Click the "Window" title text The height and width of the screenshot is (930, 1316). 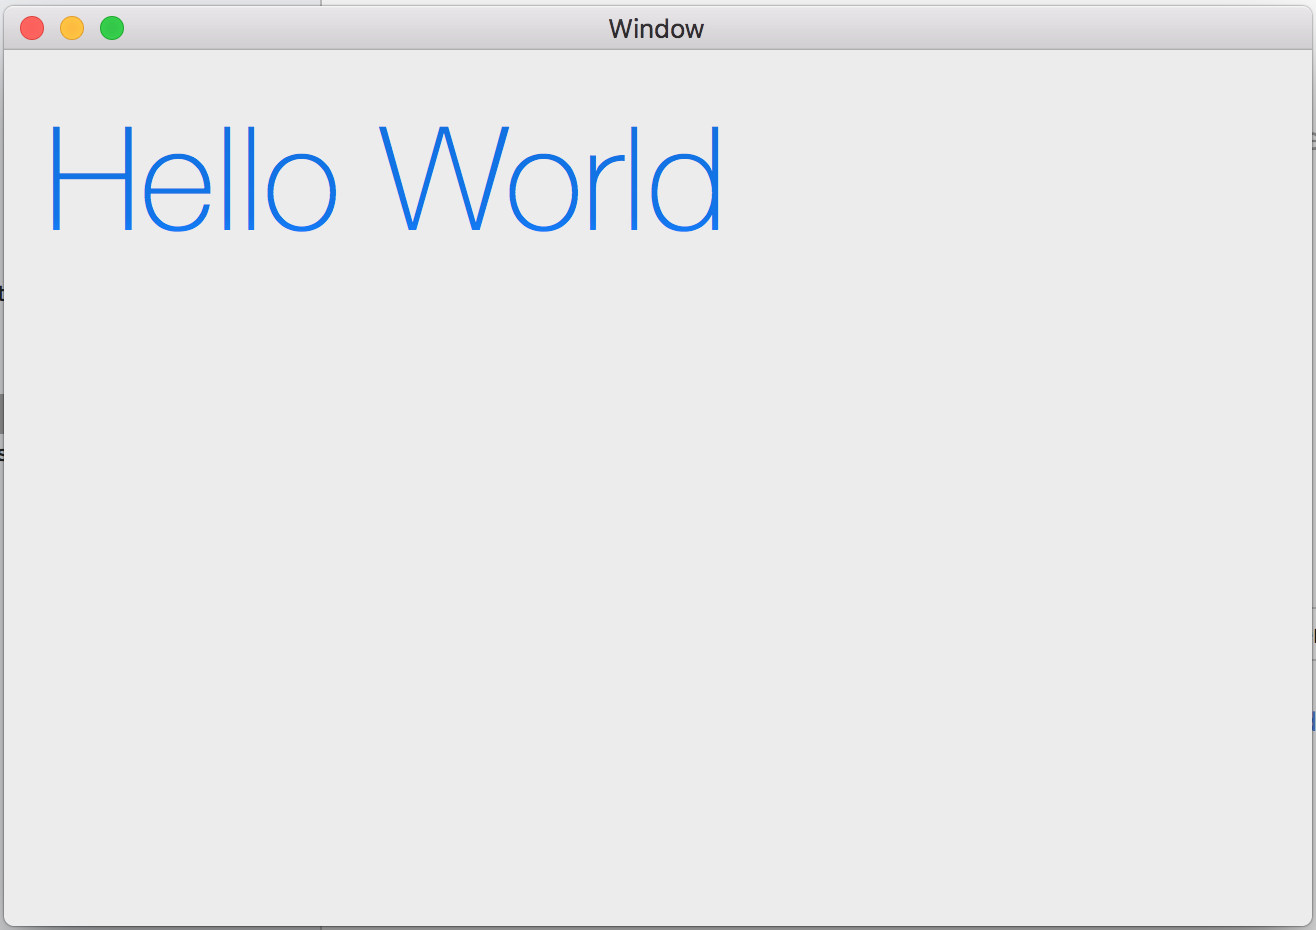(656, 29)
